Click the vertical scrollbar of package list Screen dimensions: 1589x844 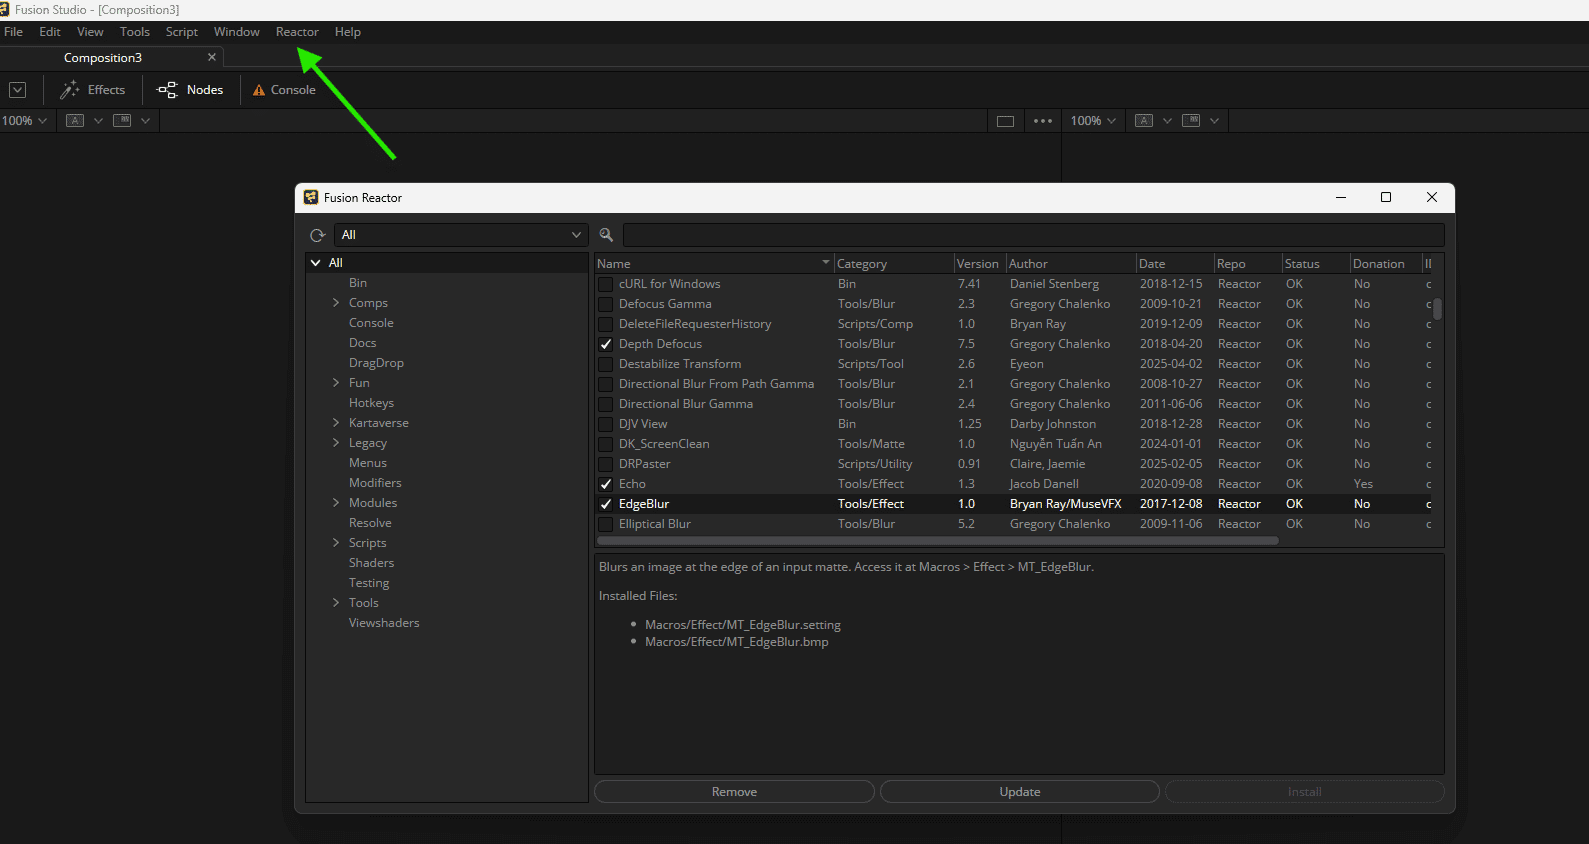tap(1437, 308)
